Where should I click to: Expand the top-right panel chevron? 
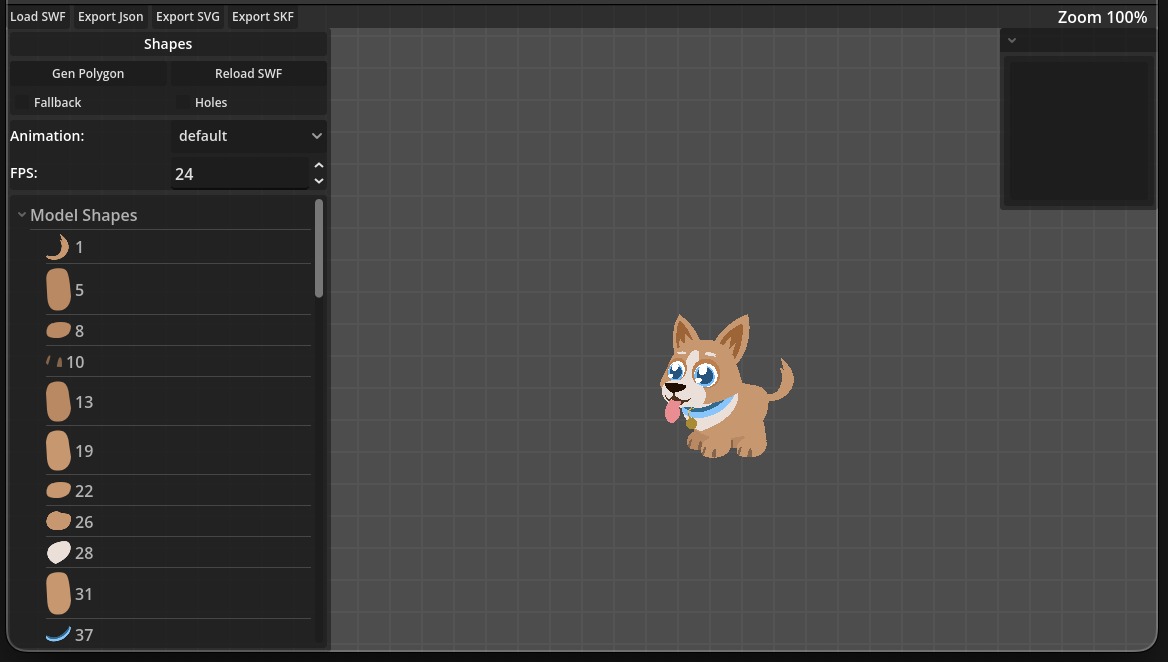1012,41
